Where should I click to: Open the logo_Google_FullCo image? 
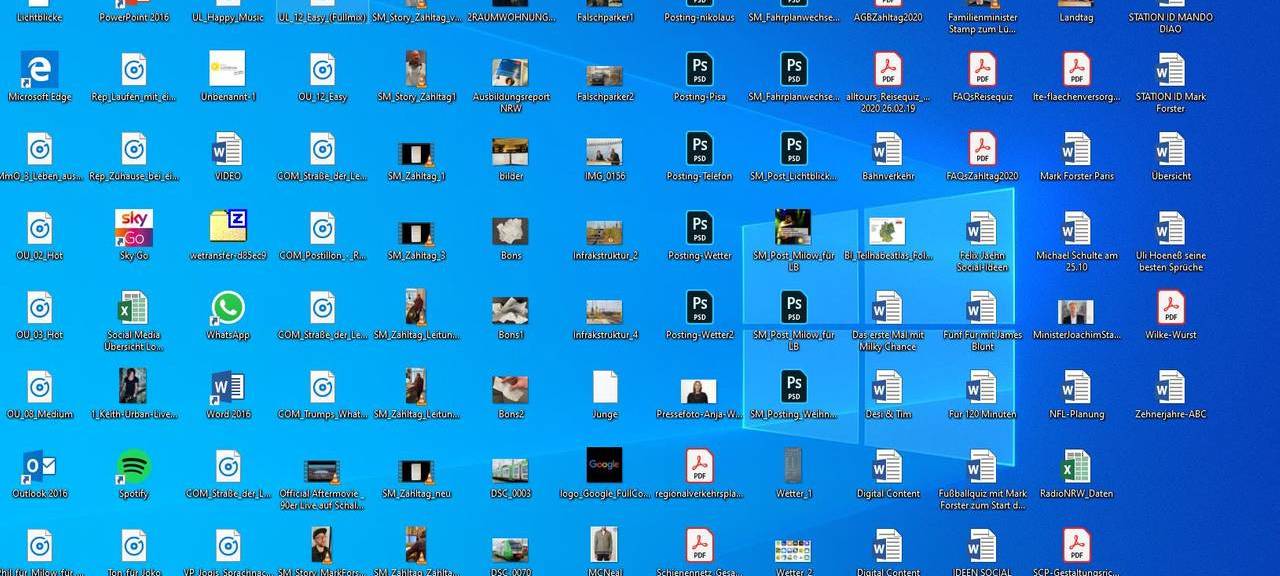(x=604, y=466)
